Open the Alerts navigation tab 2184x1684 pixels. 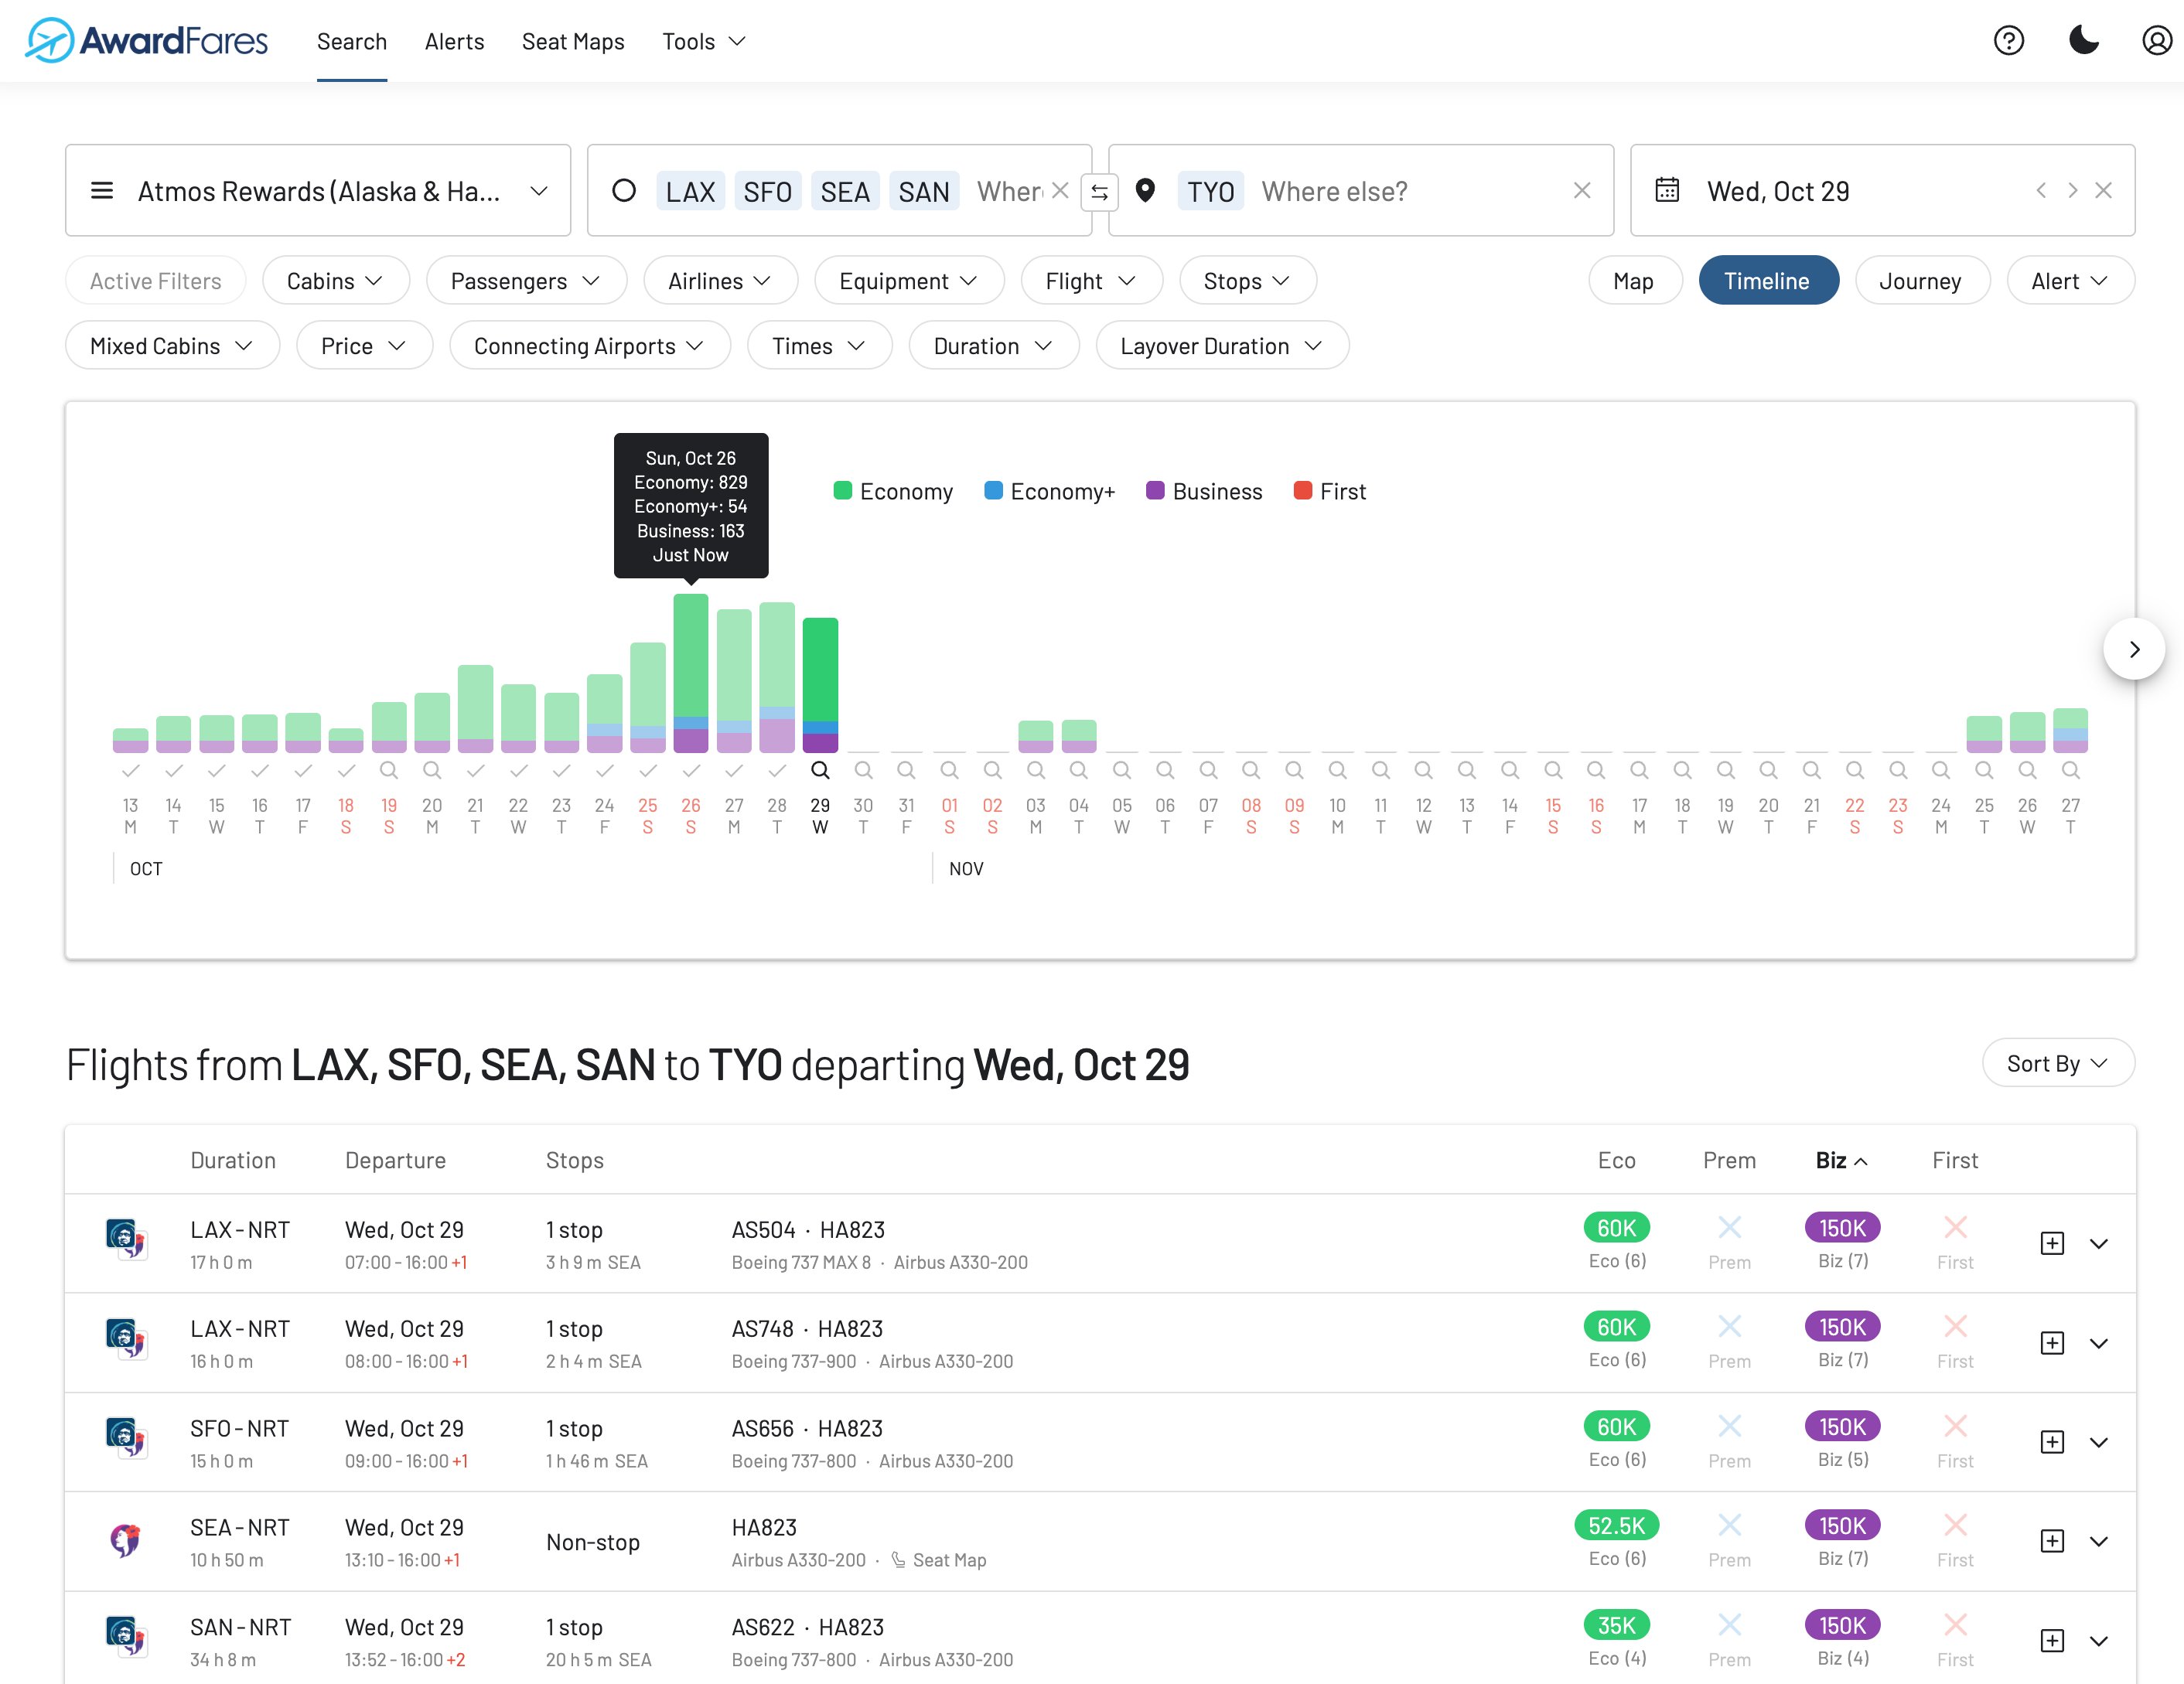(x=454, y=41)
